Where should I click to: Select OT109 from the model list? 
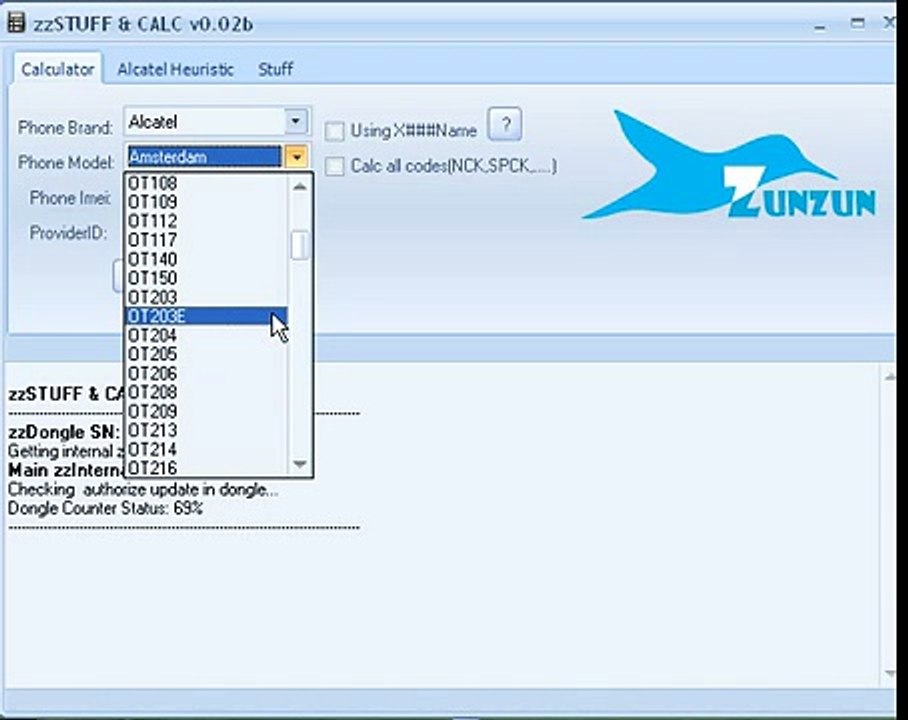206,202
